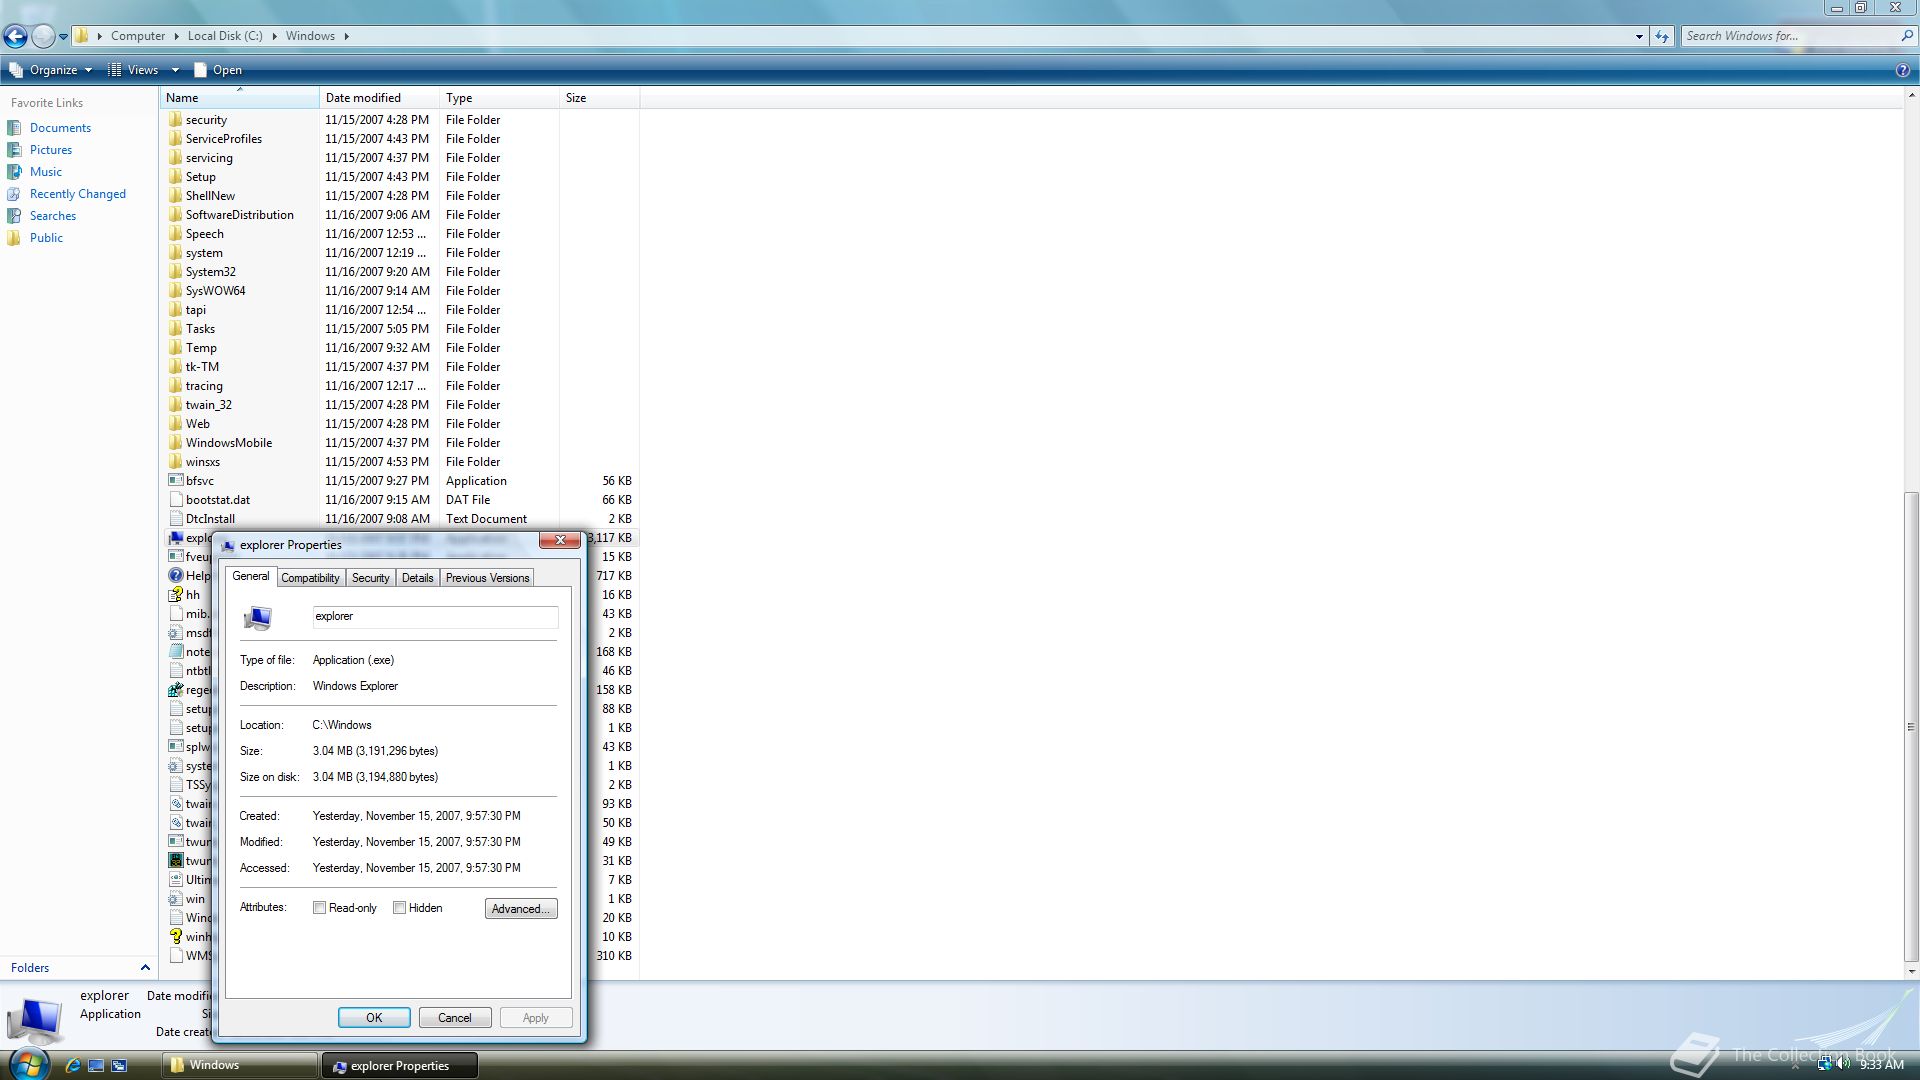
Task: Click Show Desktop Quick Launch icon
Action: click(x=96, y=1066)
